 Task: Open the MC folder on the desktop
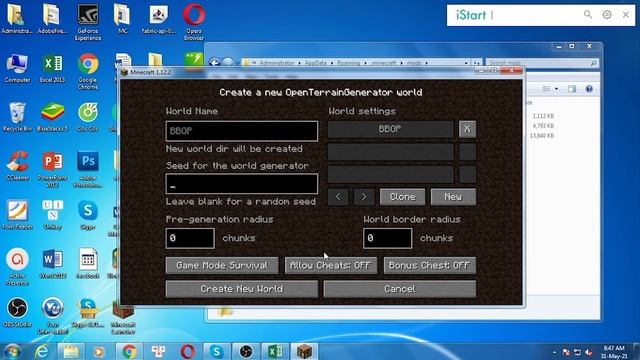(122, 19)
